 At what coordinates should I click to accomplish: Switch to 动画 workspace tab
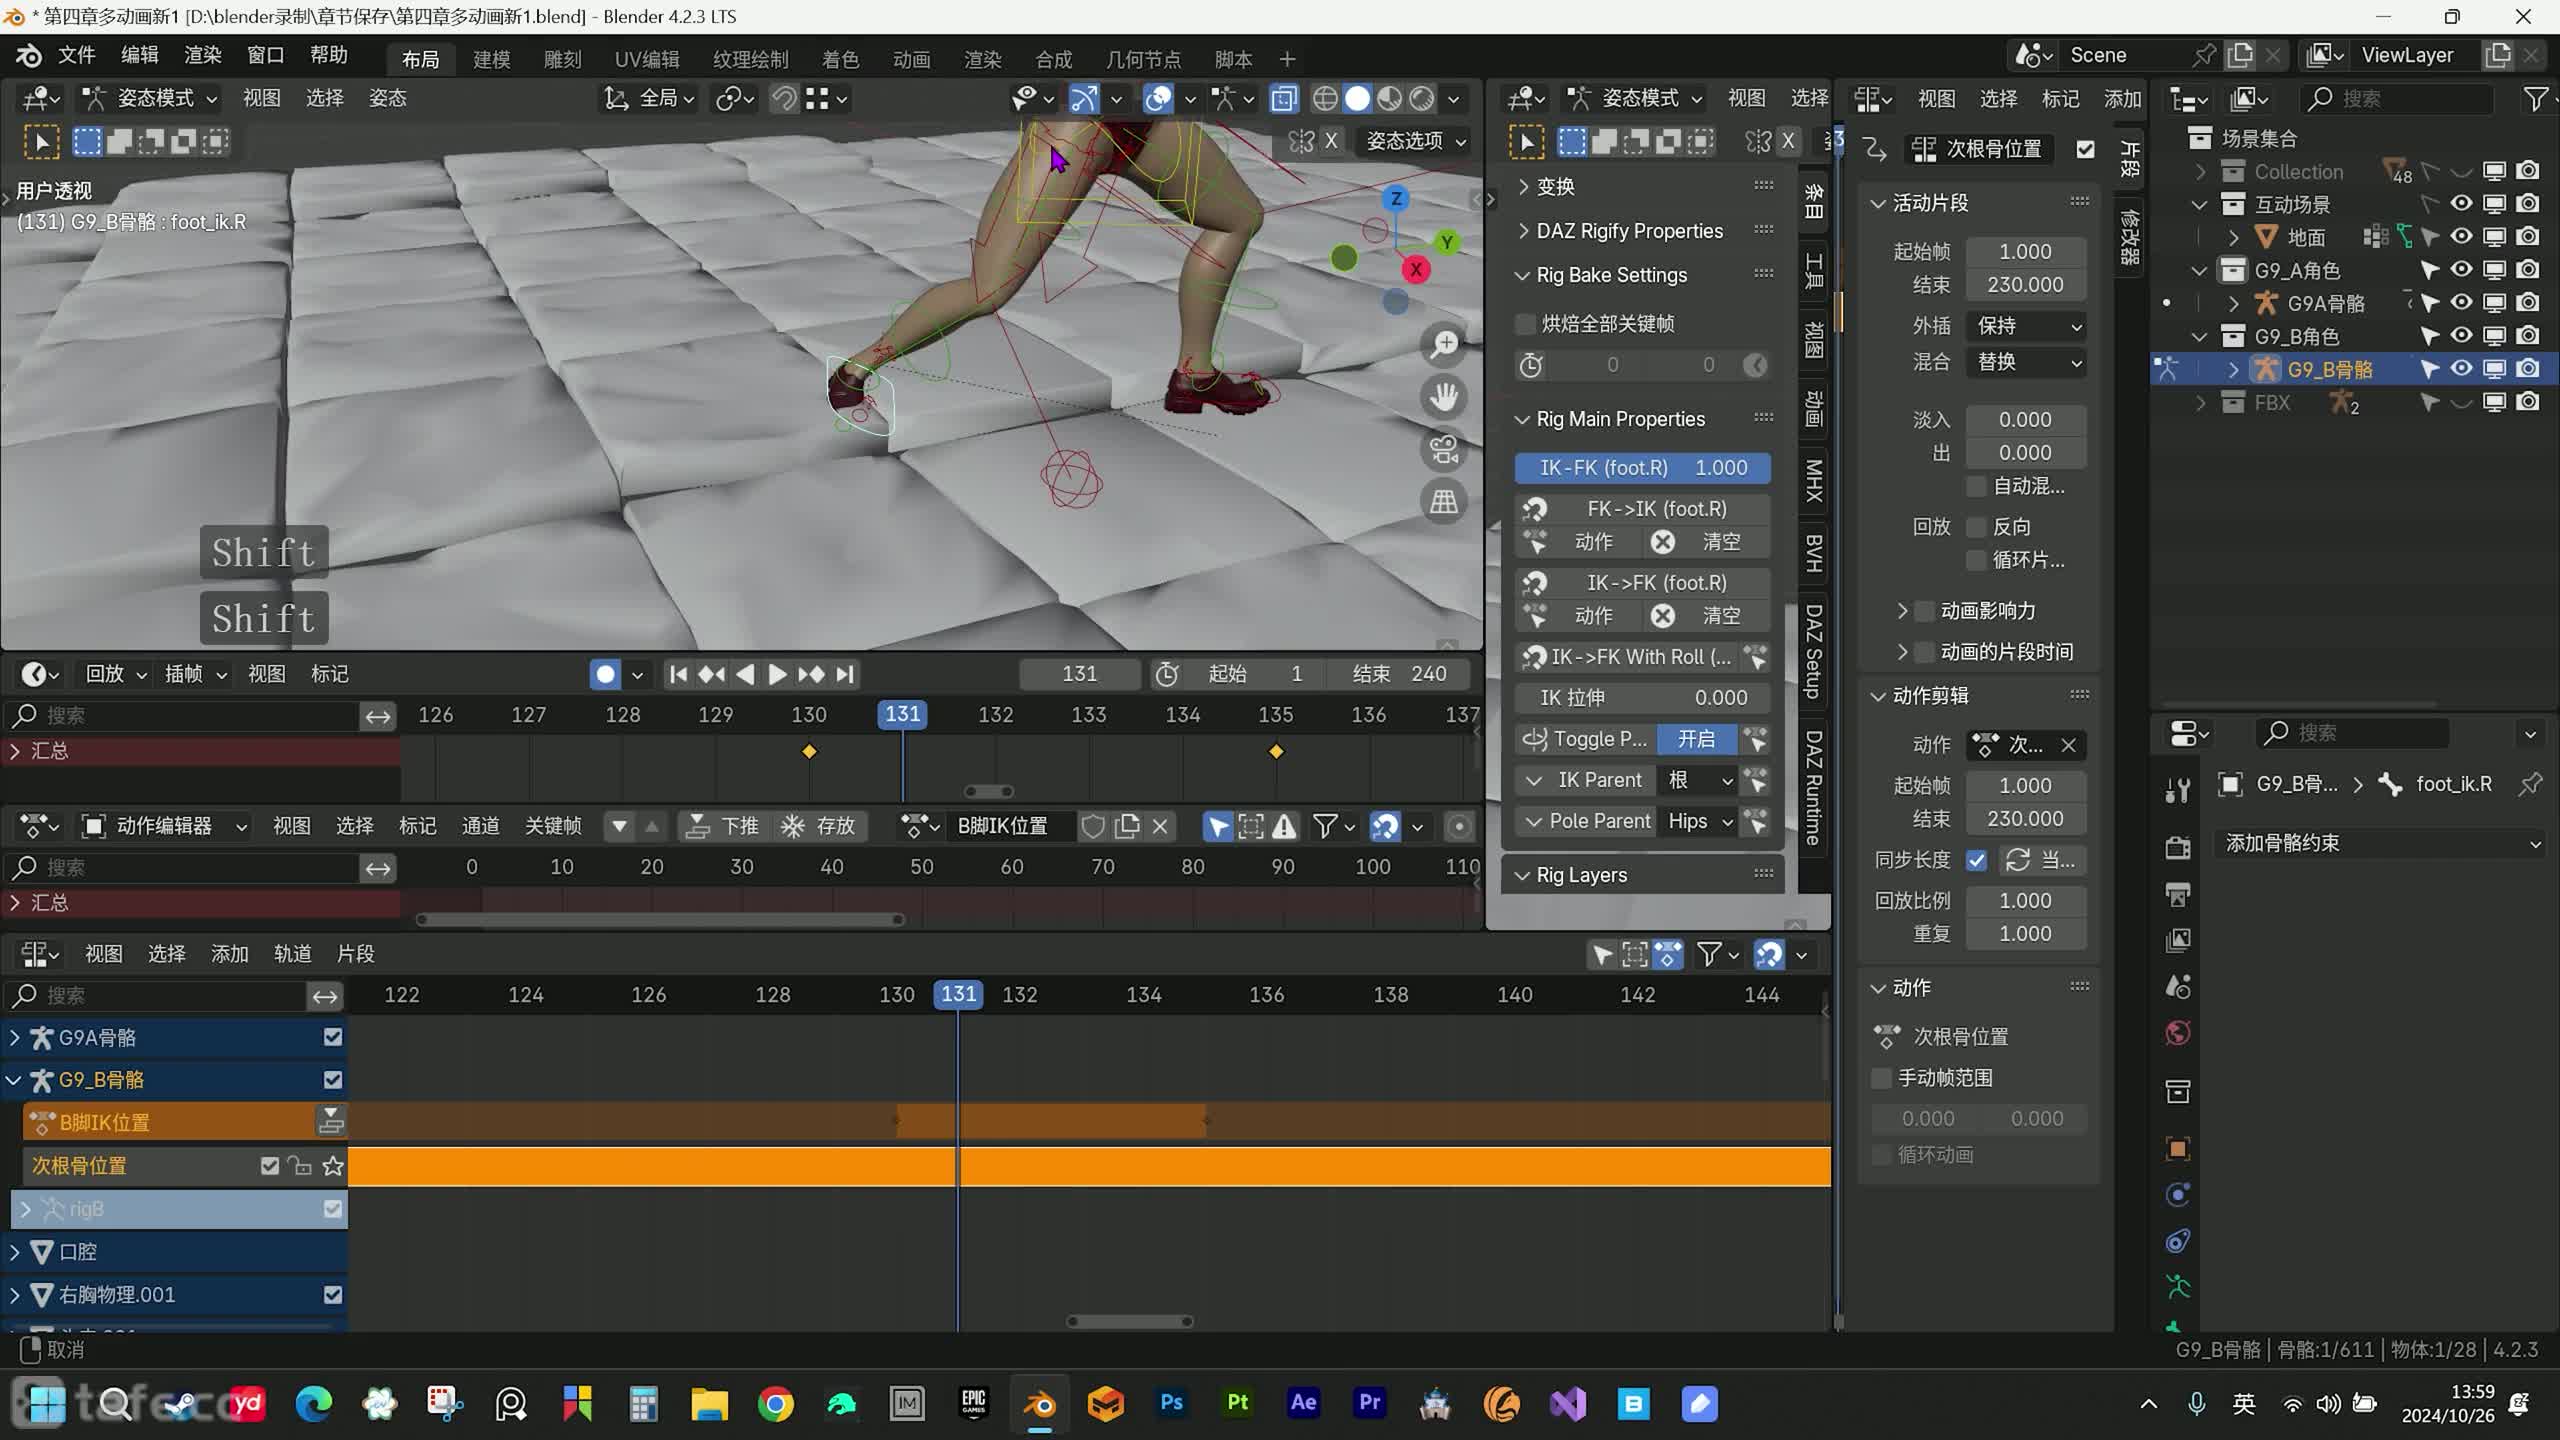tap(911, 59)
